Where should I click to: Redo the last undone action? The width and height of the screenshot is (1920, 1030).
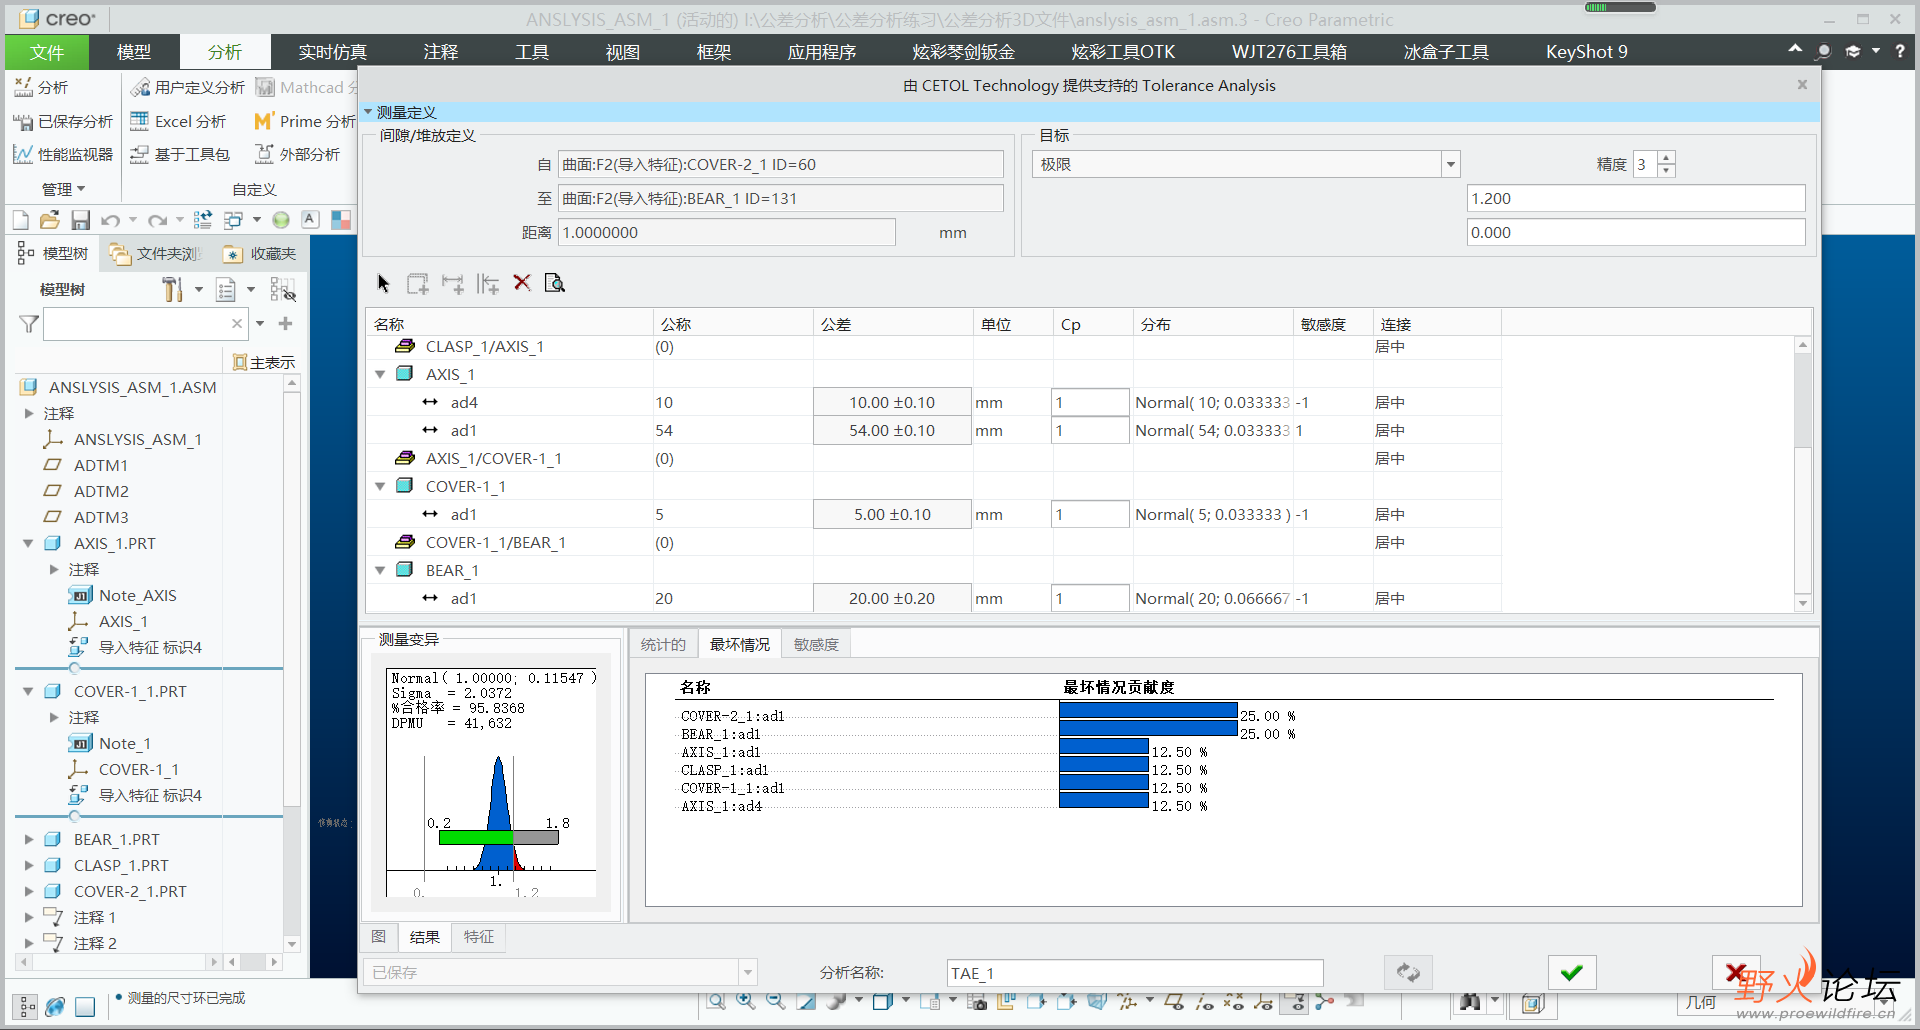(x=157, y=219)
